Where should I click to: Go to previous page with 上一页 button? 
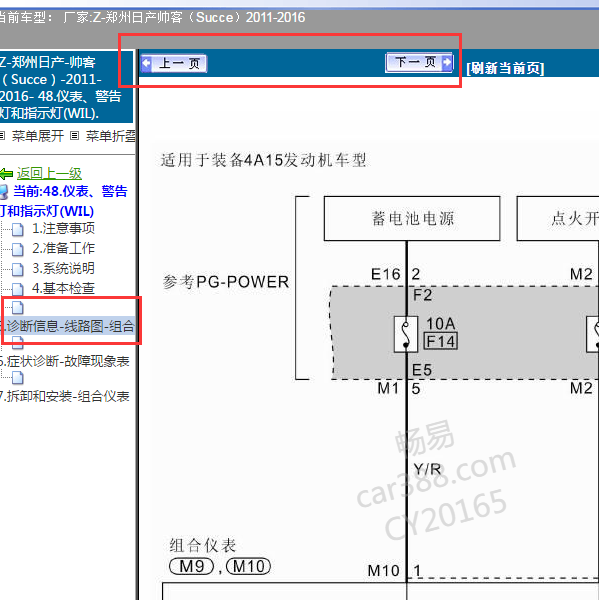click(174, 64)
